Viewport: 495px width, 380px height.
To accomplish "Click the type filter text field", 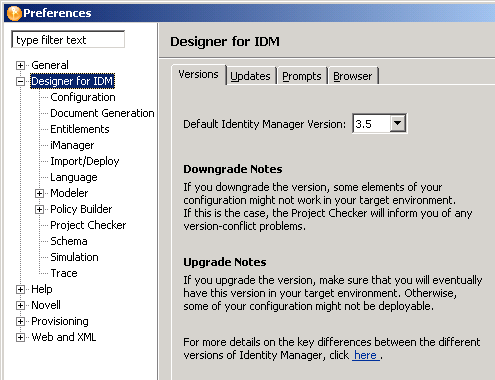I will coord(68,40).
